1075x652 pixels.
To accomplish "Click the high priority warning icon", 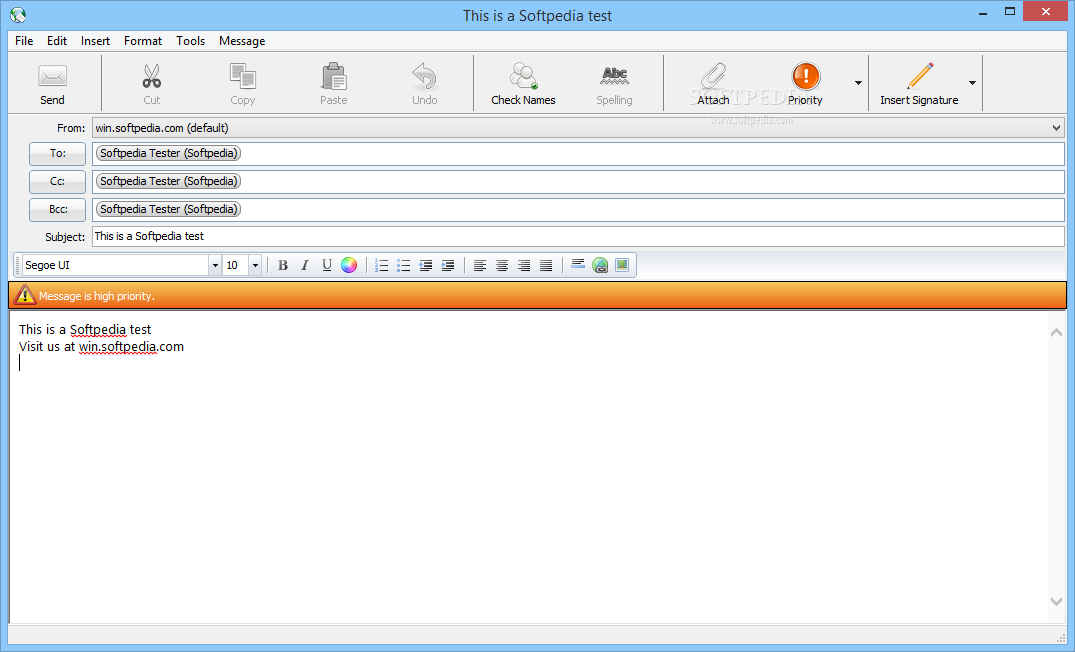I will (x=25, y=295).
